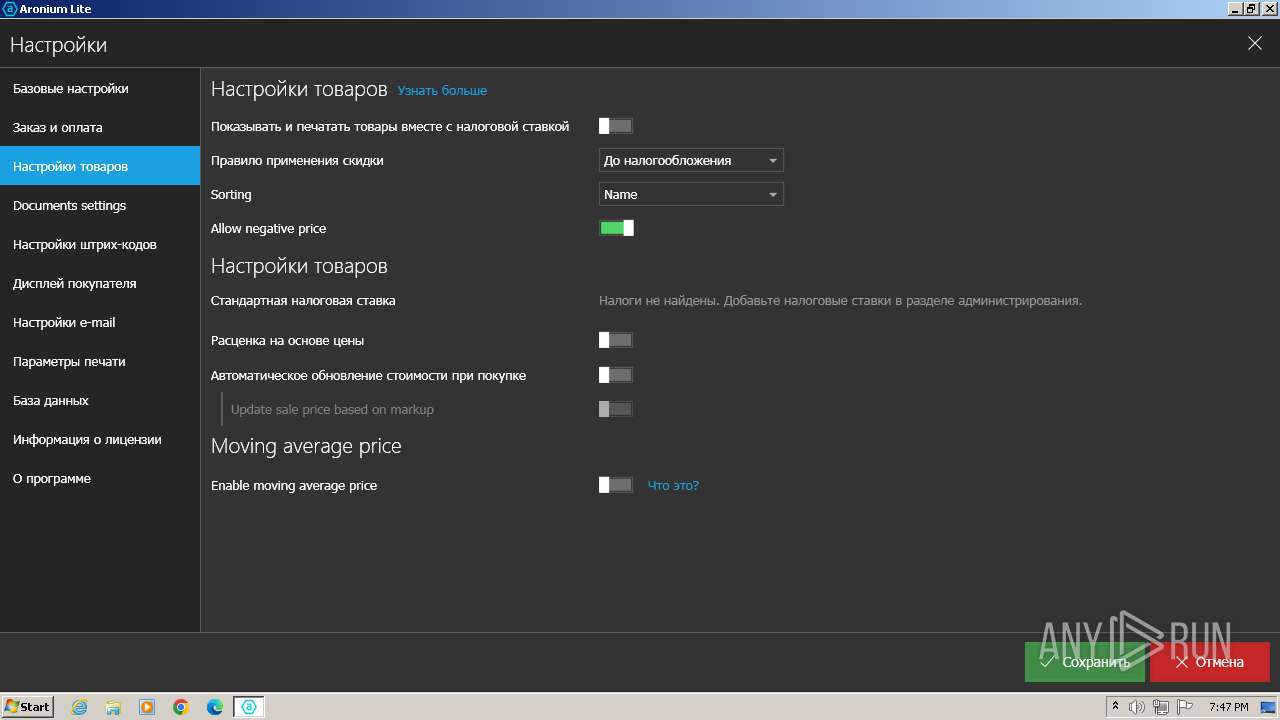Go to Настройки e-mail section
The image size is (1280, 720).
coord(100,322)
